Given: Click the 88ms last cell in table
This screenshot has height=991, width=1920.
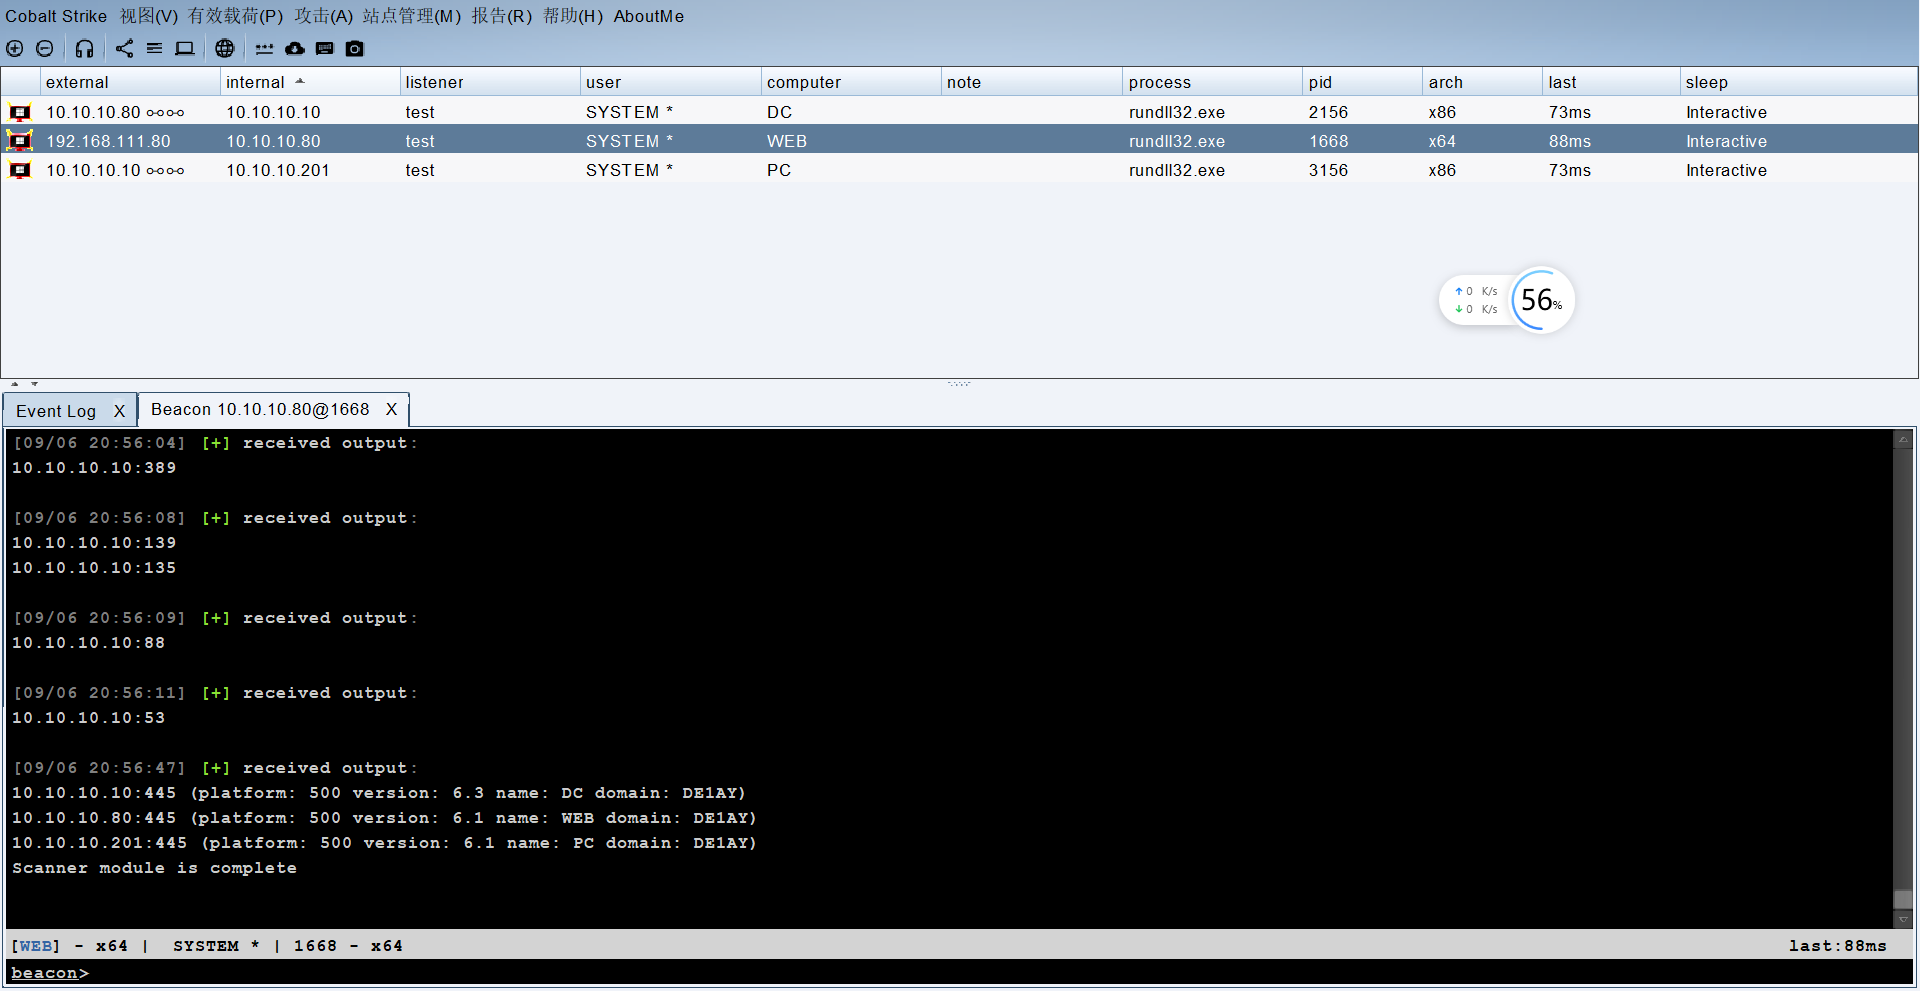Looking at the screenshot, I should pyautogui.click(x=1570, y=141).
